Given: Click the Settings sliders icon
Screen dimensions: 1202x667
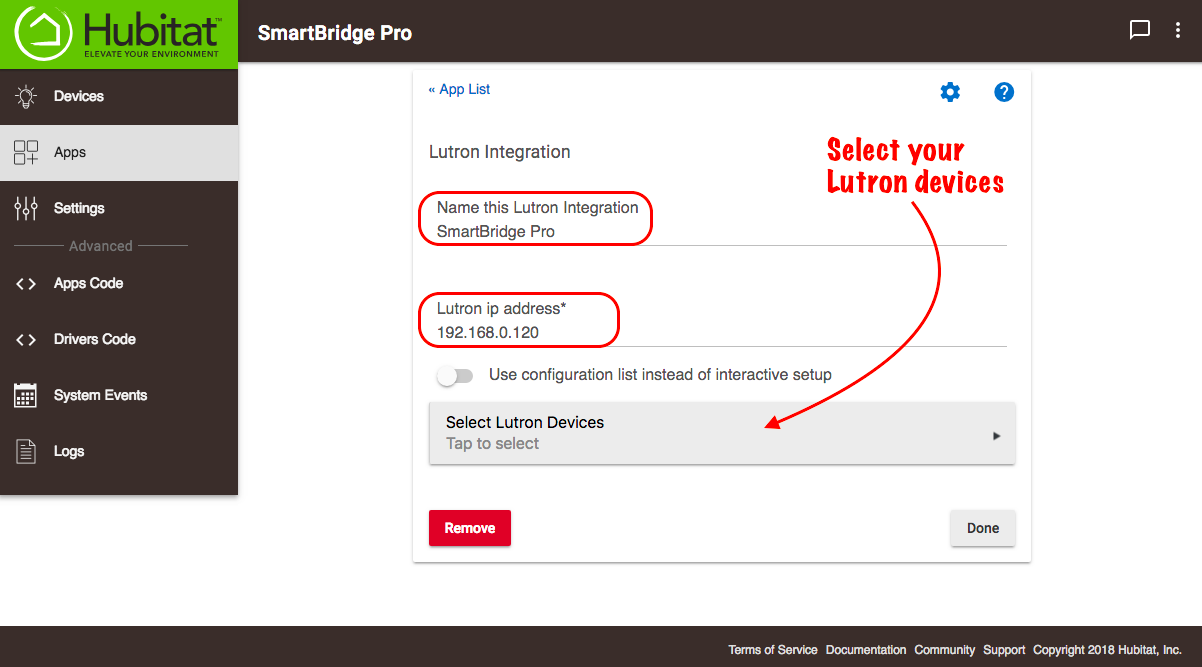Looking at the screenshot, I should pos(26,208).
